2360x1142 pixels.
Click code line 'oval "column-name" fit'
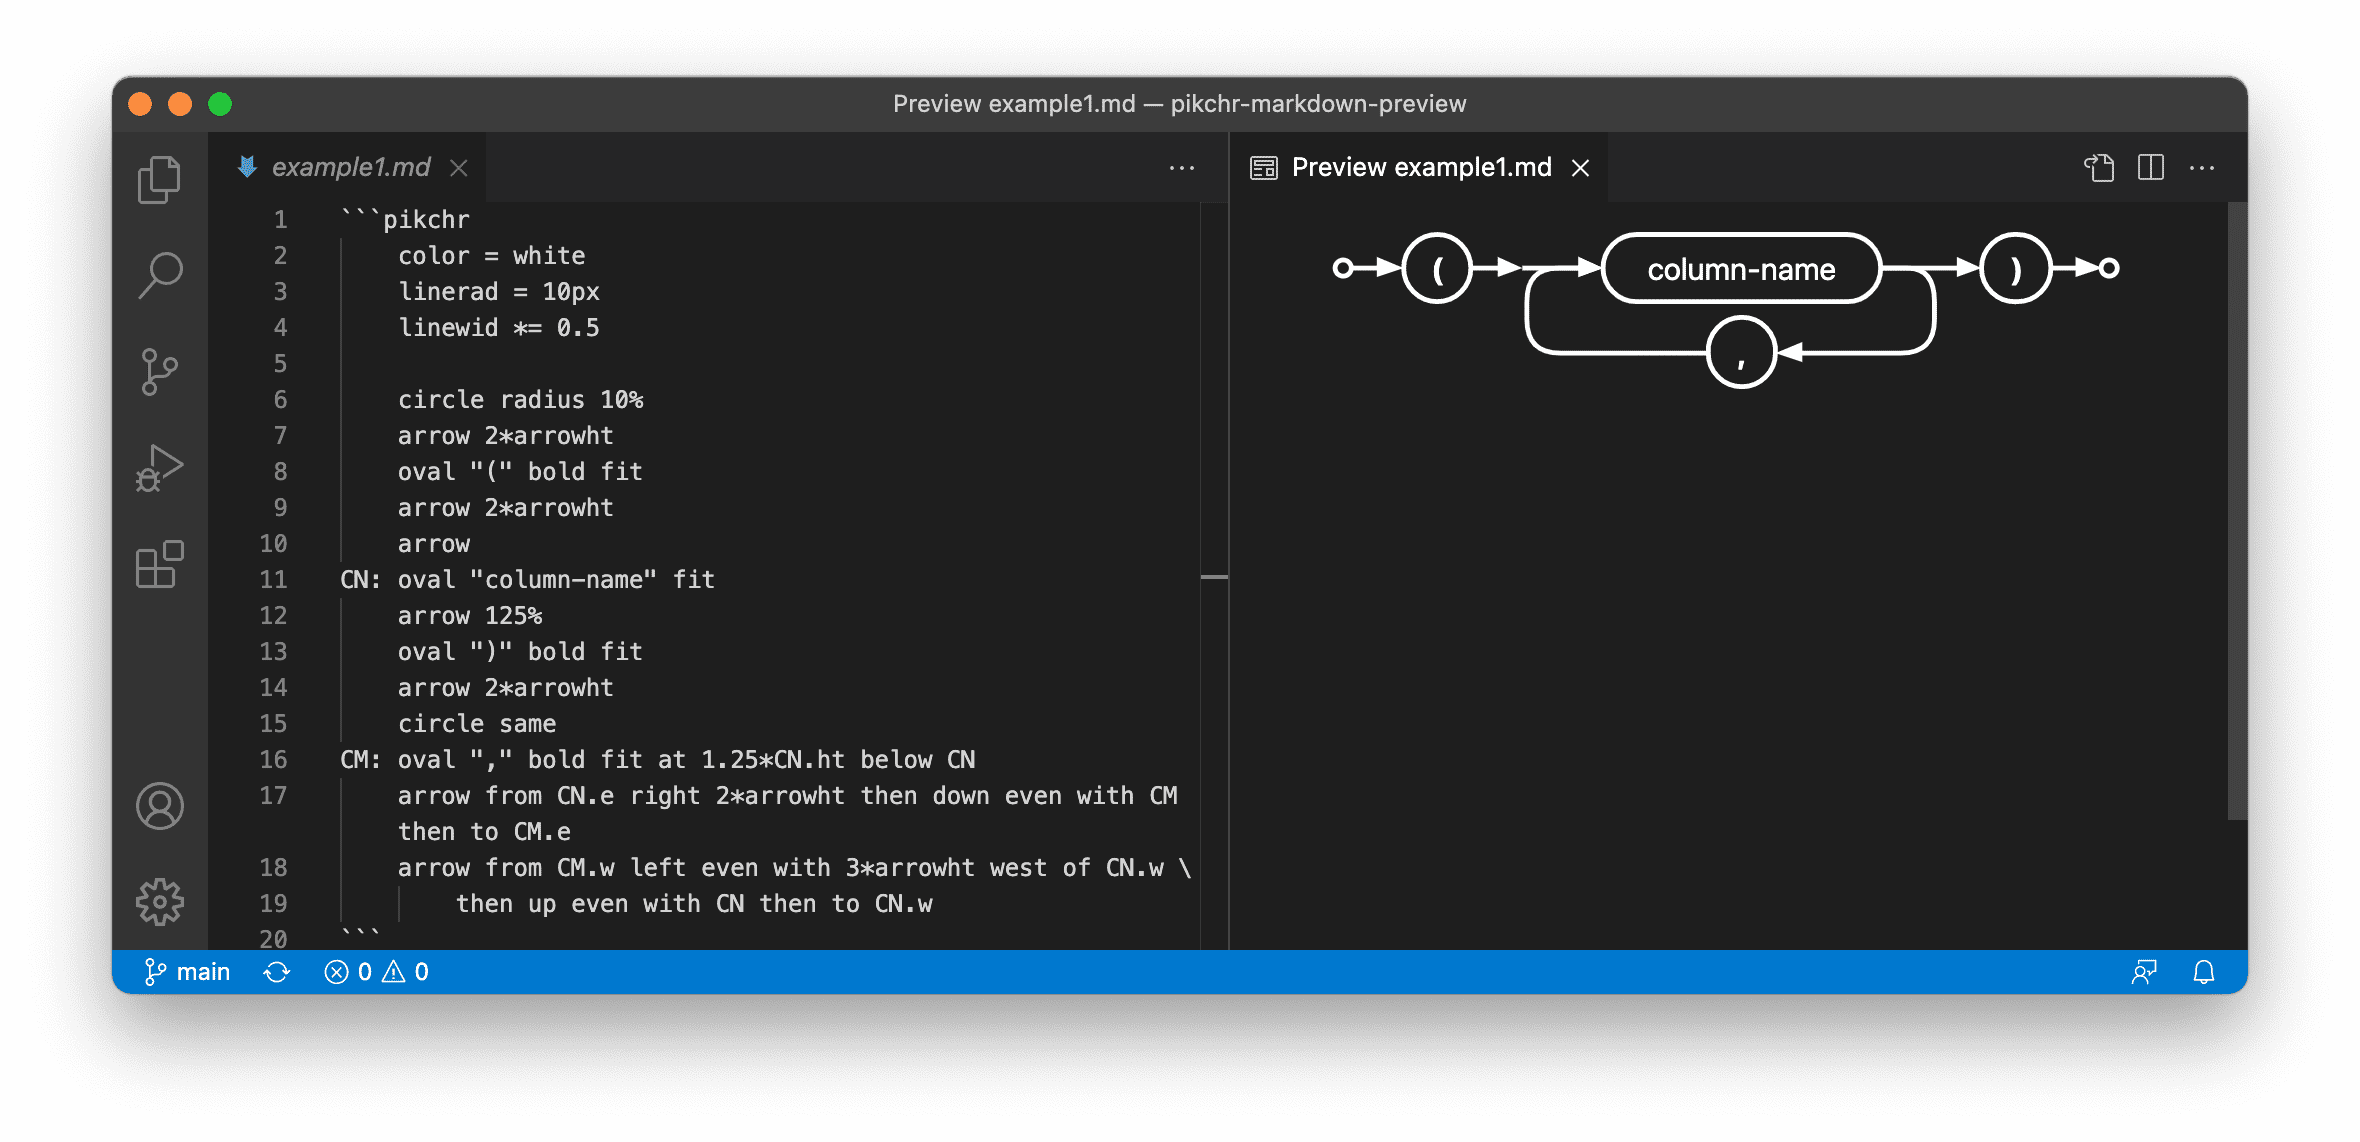pos(556,580)
